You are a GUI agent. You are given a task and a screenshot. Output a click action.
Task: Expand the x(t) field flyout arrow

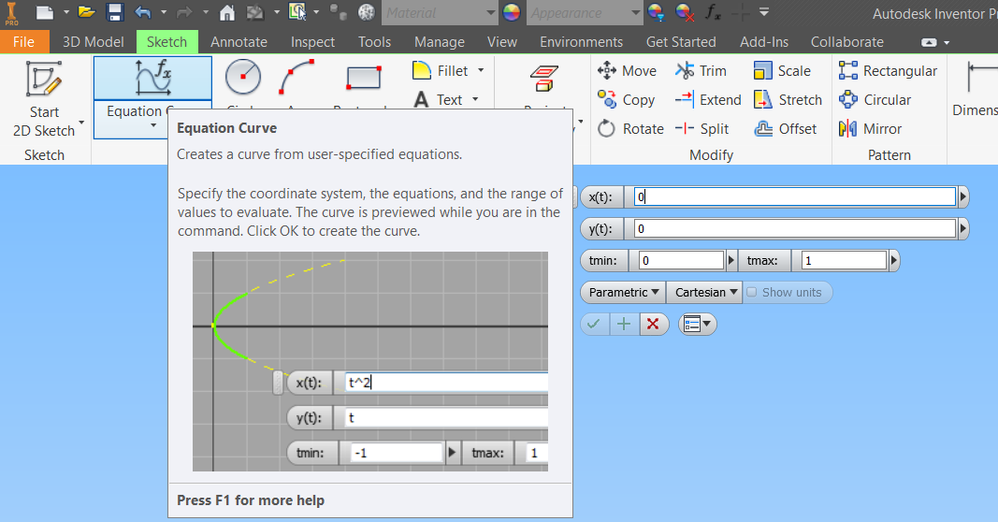click(963, 197)
